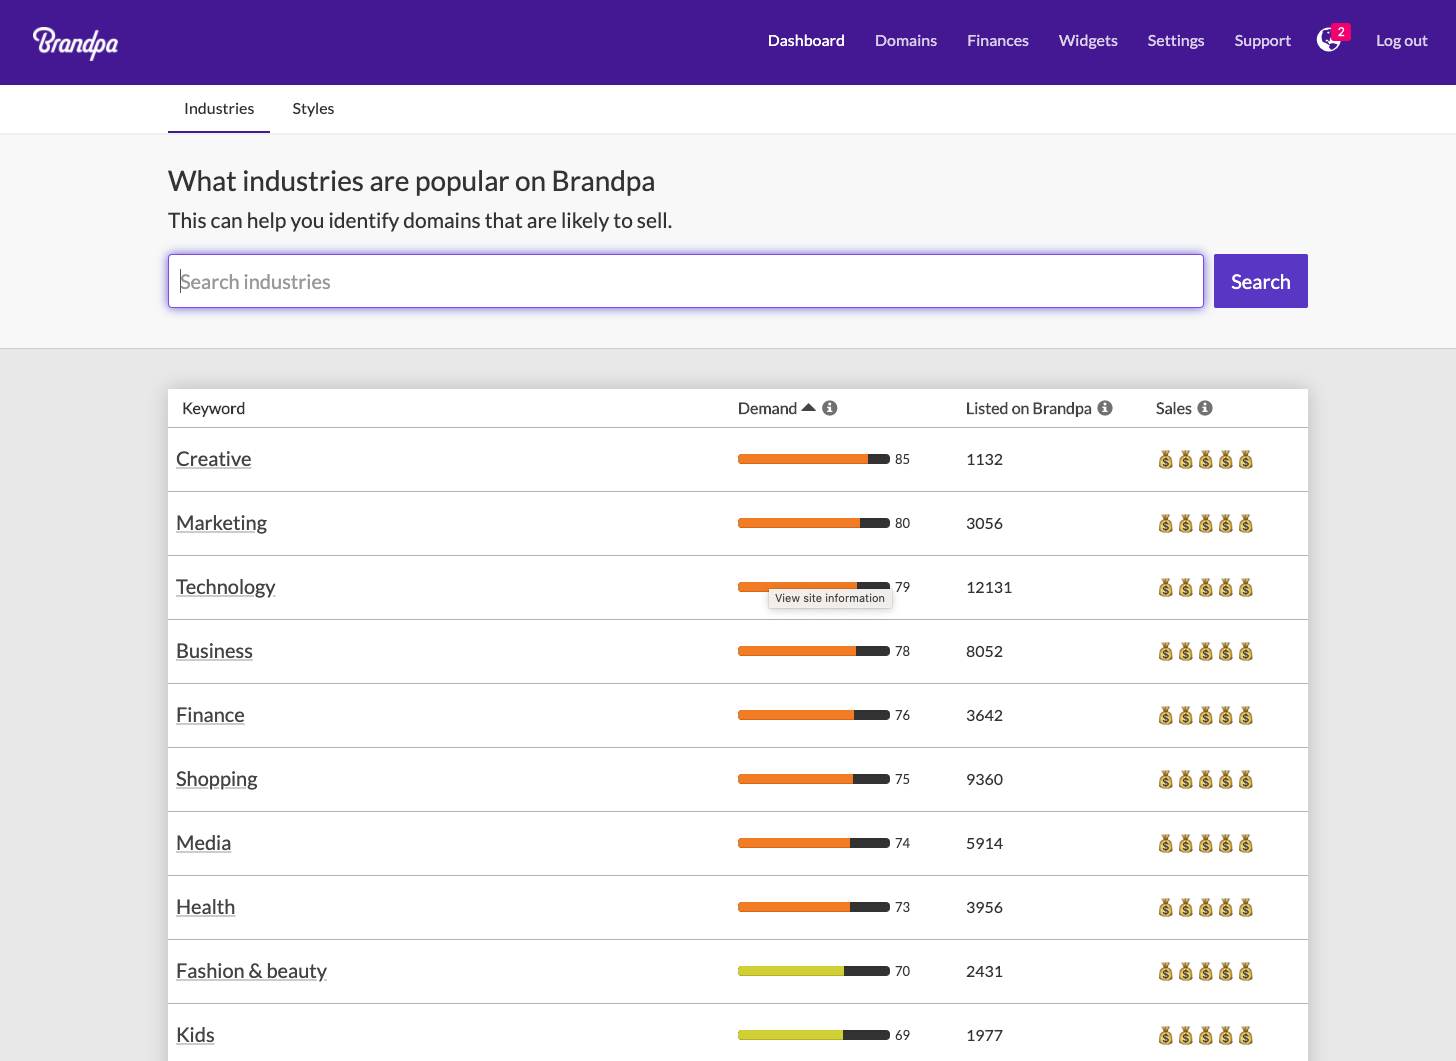The image size is (1456, 1061).
Task: Click the listed count 9360 for Shopping
Action: click(985, 780)
